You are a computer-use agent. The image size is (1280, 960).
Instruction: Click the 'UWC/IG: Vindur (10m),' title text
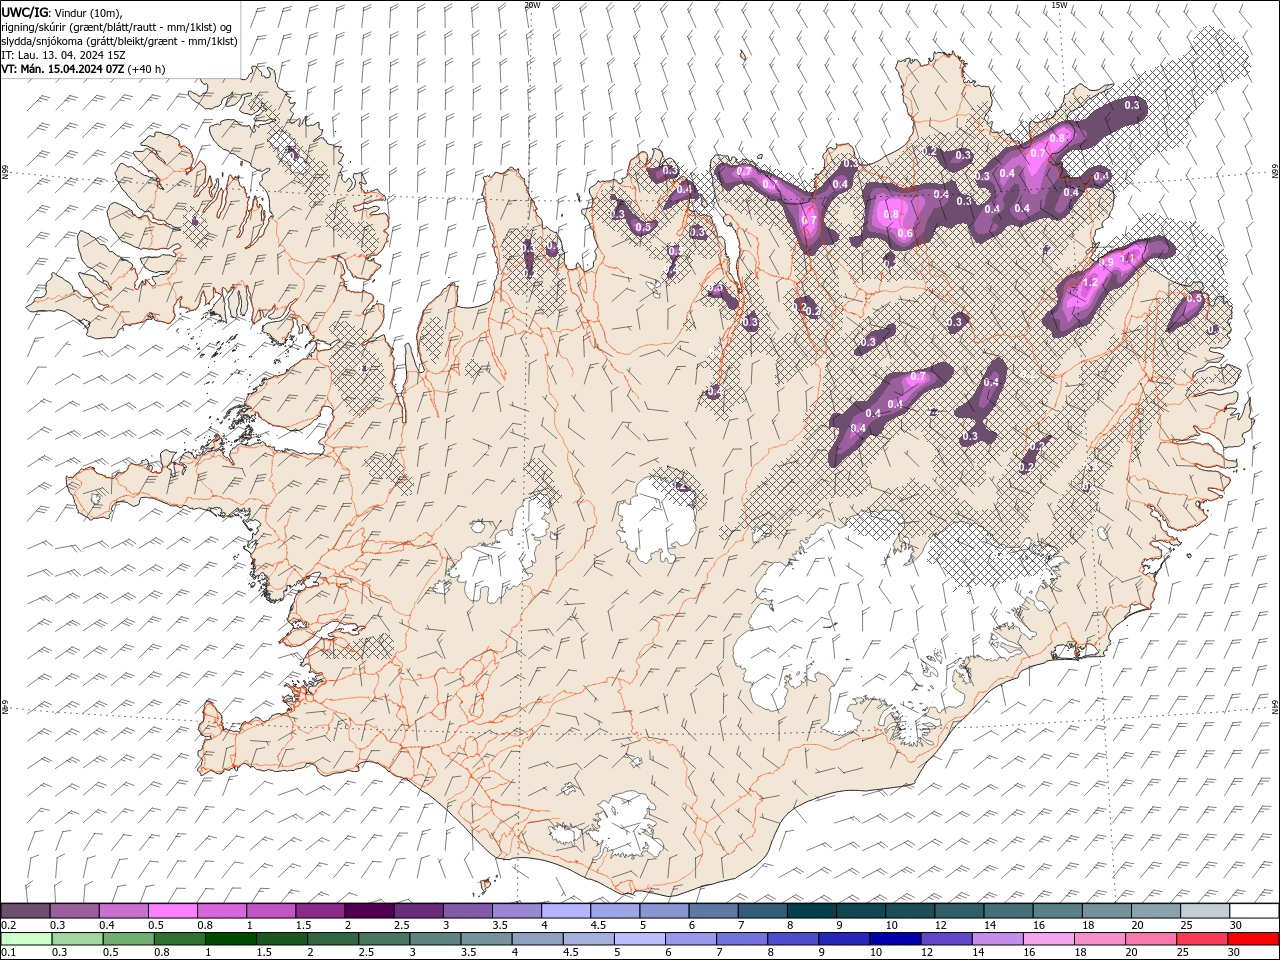click(62, 12)
